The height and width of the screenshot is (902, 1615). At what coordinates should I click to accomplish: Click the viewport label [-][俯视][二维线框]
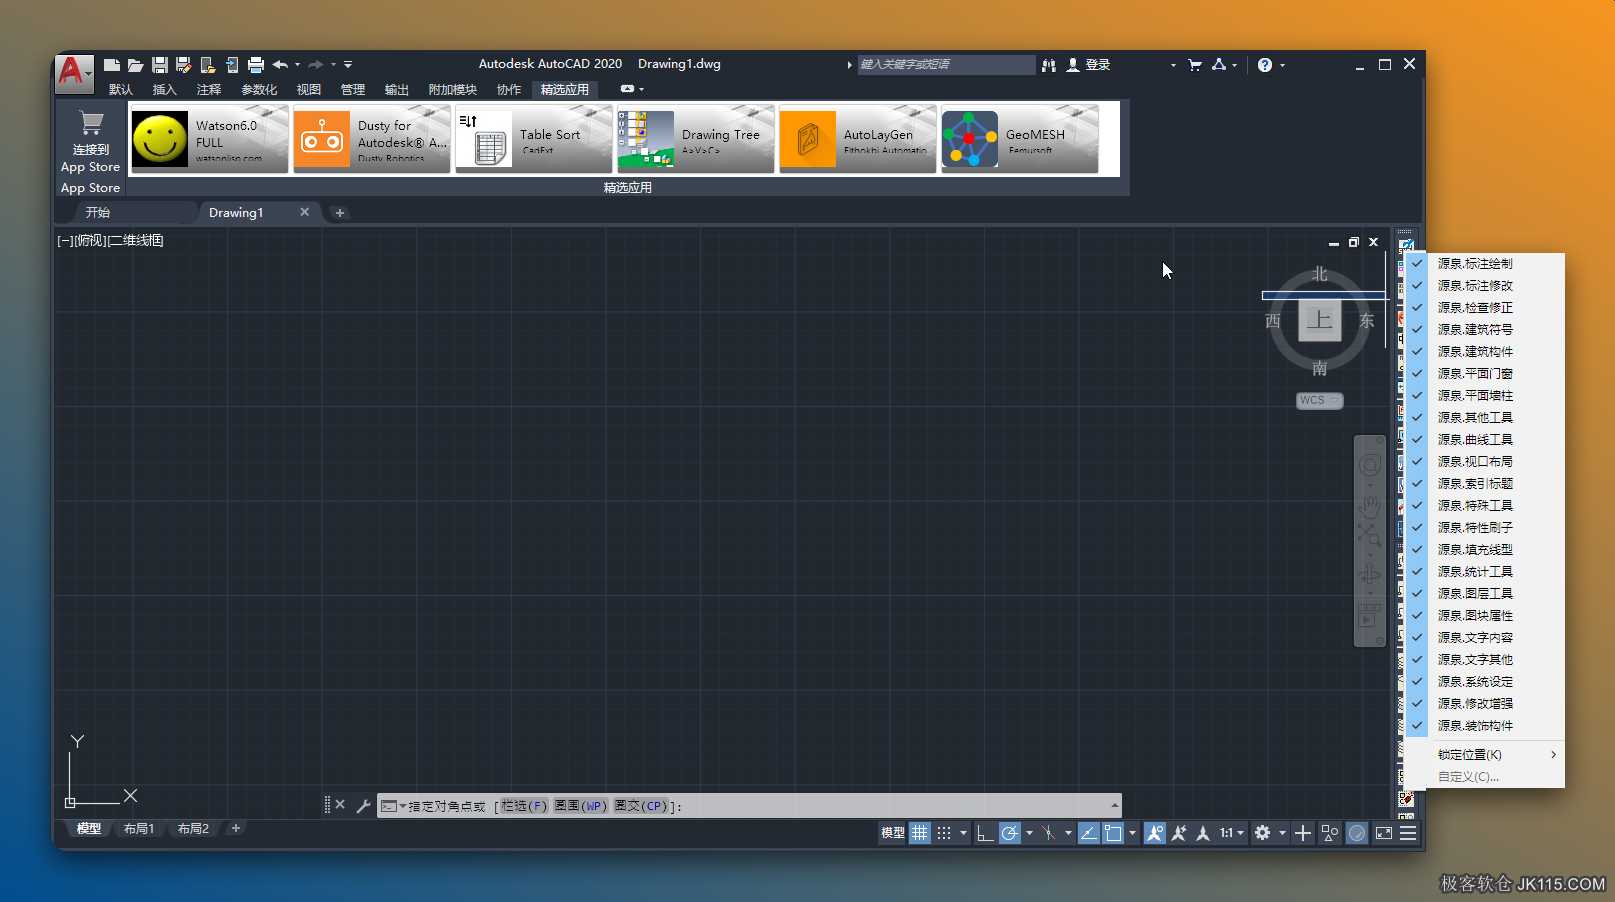coord(111,241)
